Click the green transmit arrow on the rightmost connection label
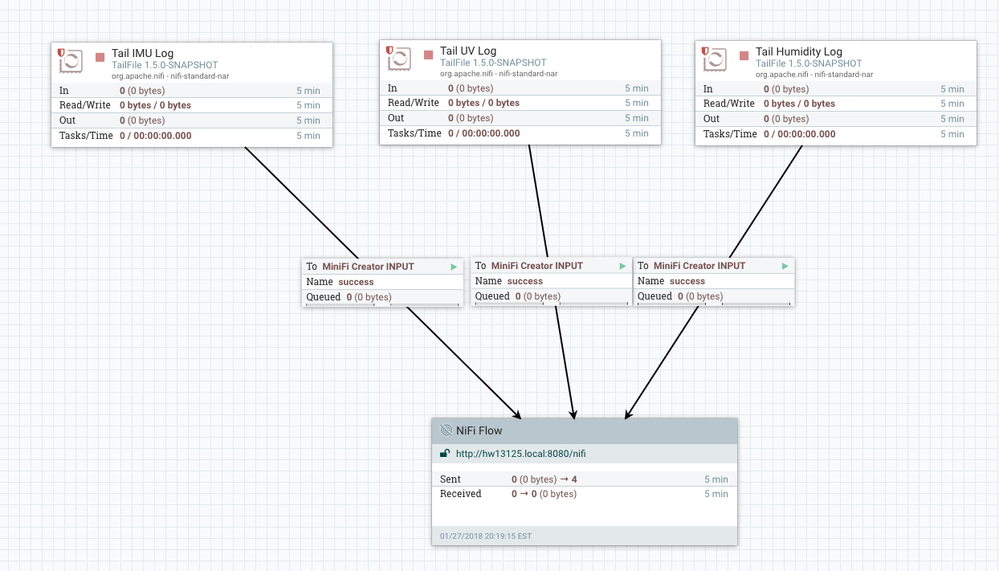Viewport: 999px width, 571px height. (785, 266)
